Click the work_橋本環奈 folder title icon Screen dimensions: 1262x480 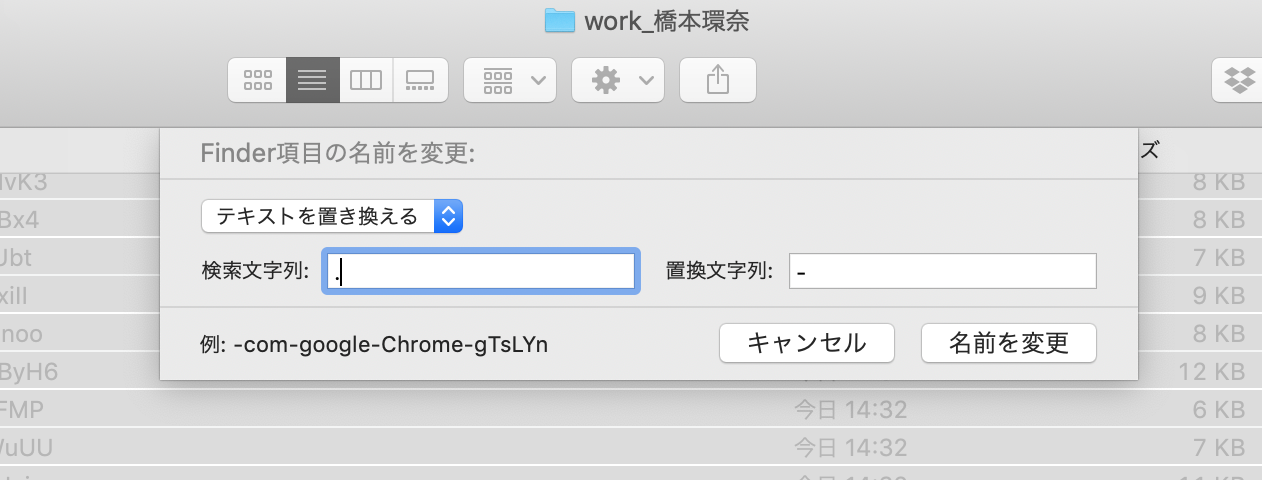pos(559,21)
